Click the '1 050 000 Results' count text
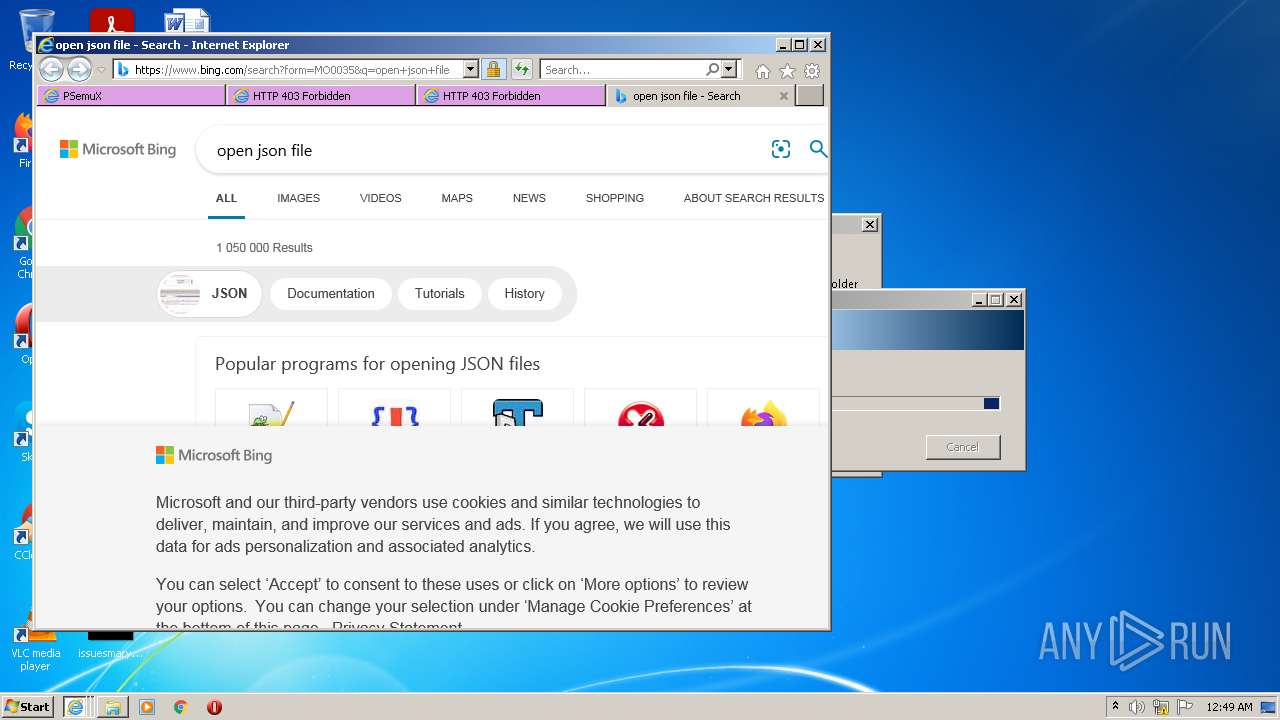Screen dimensions: 1280x720 pos(265,248)
